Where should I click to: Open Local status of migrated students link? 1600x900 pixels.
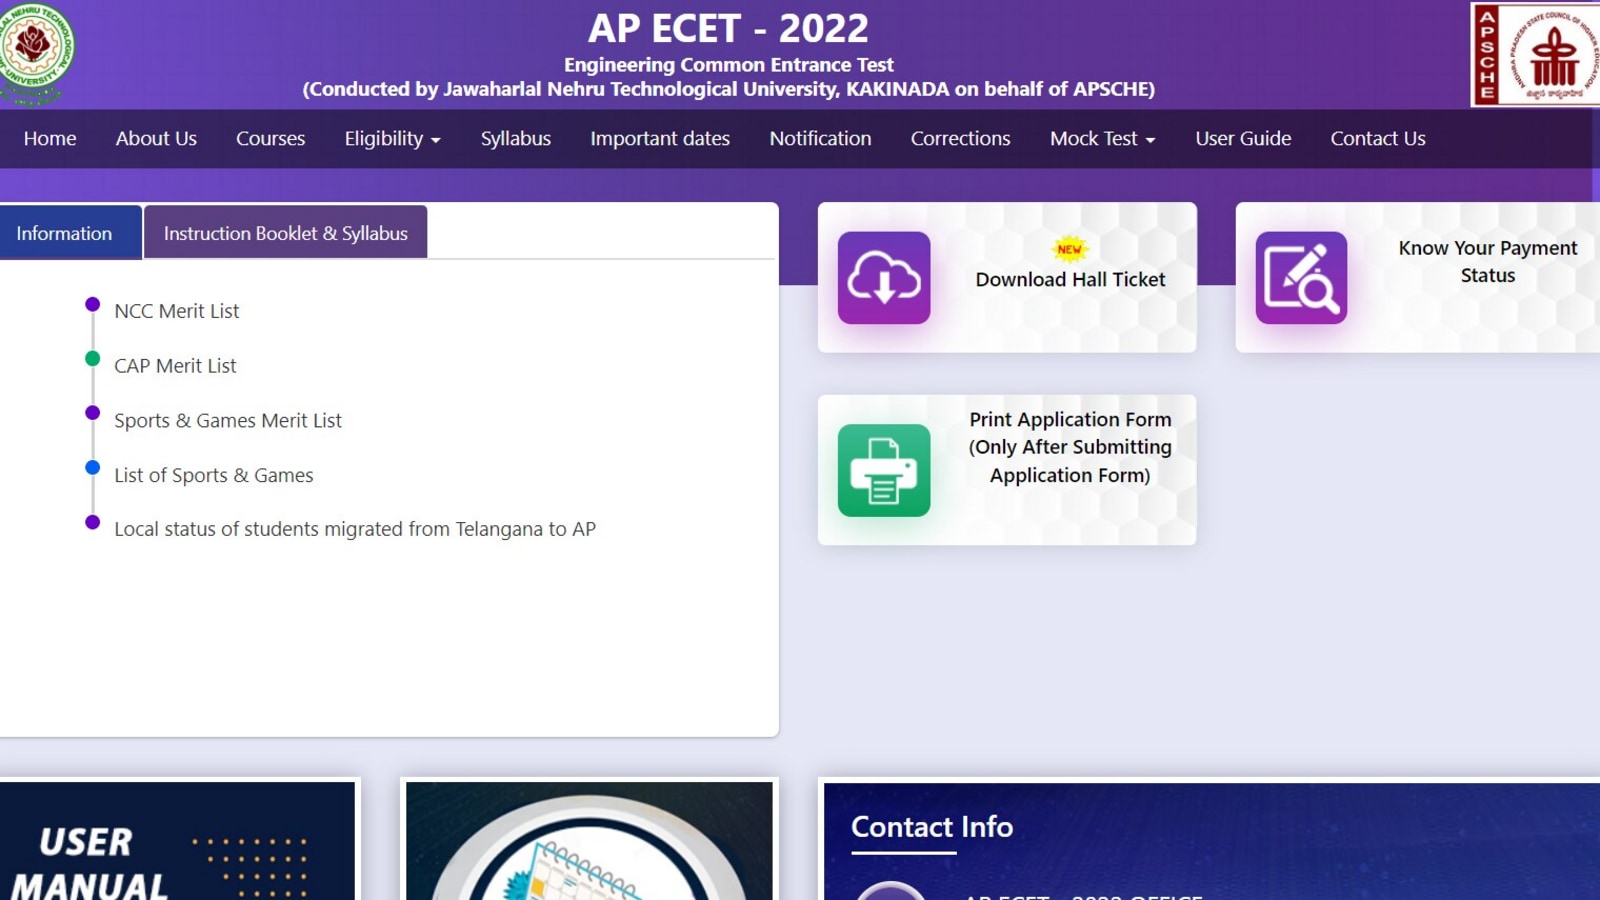point(355,529)
